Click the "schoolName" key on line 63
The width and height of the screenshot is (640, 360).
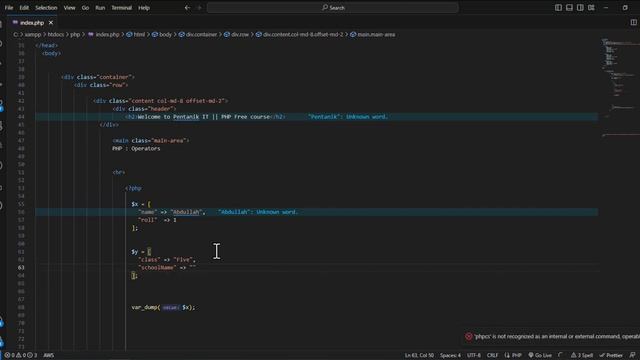(157, 268)
